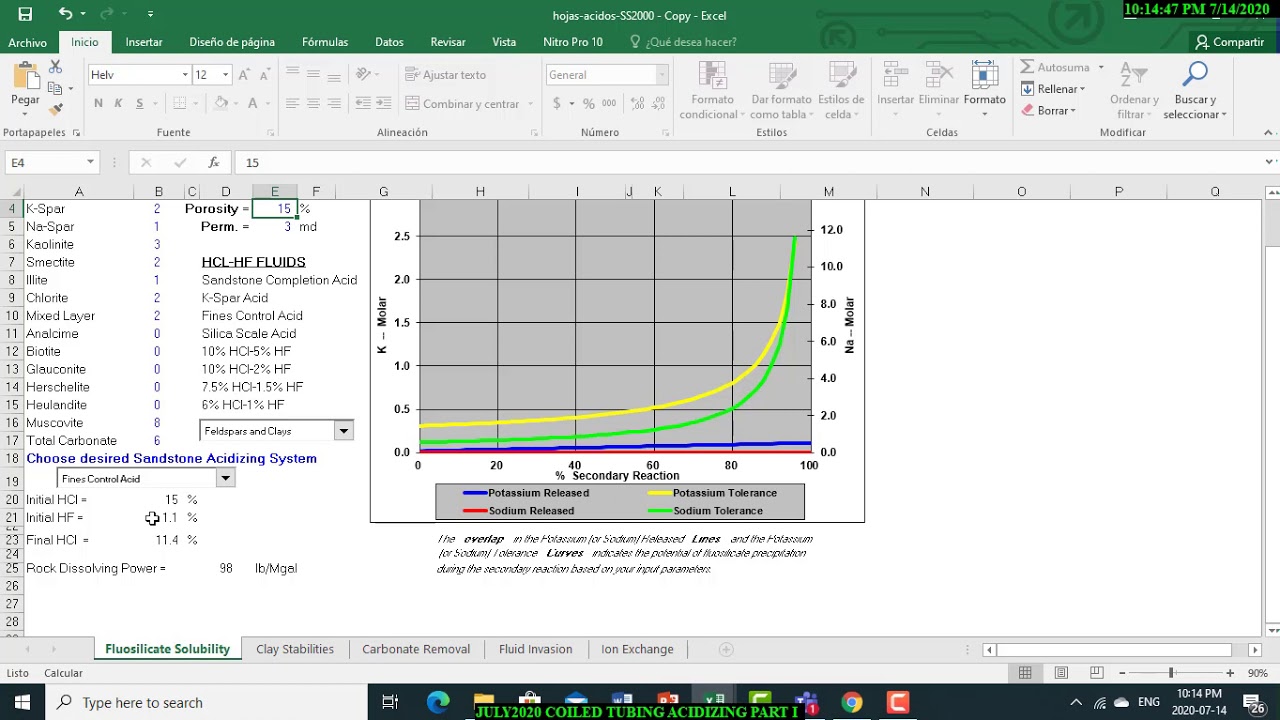1280x720 pixels.
Task: Toggle italic (K) formatting
Action: pos(118,103)
